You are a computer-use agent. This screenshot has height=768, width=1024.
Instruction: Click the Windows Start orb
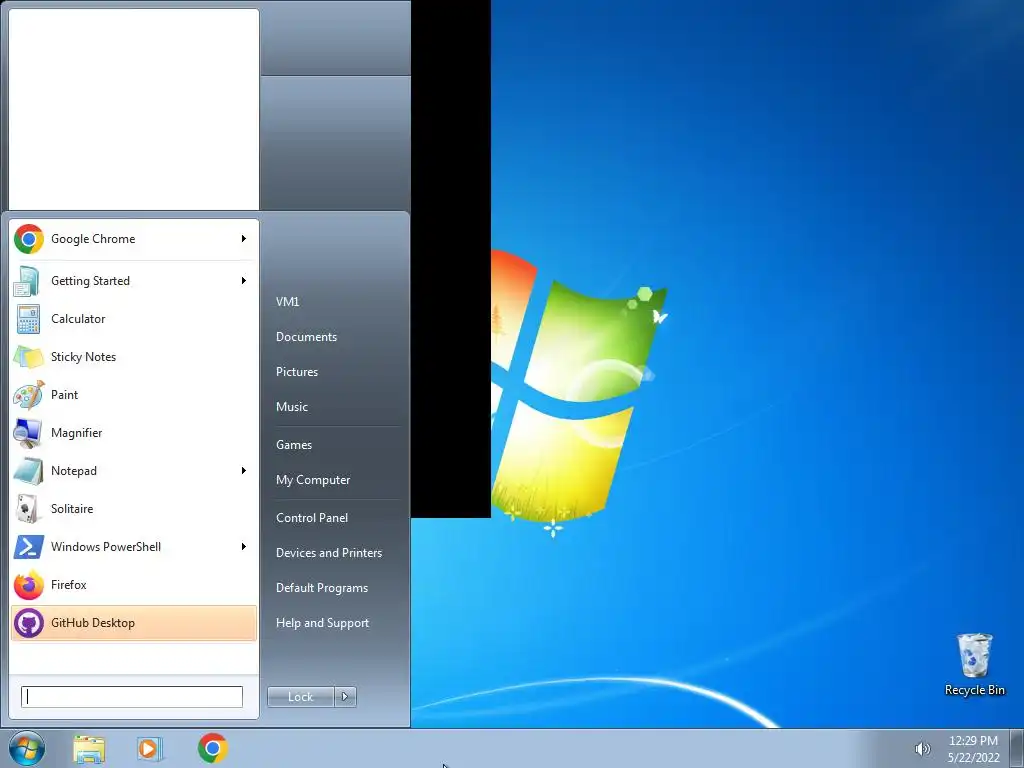click(27, 748)
